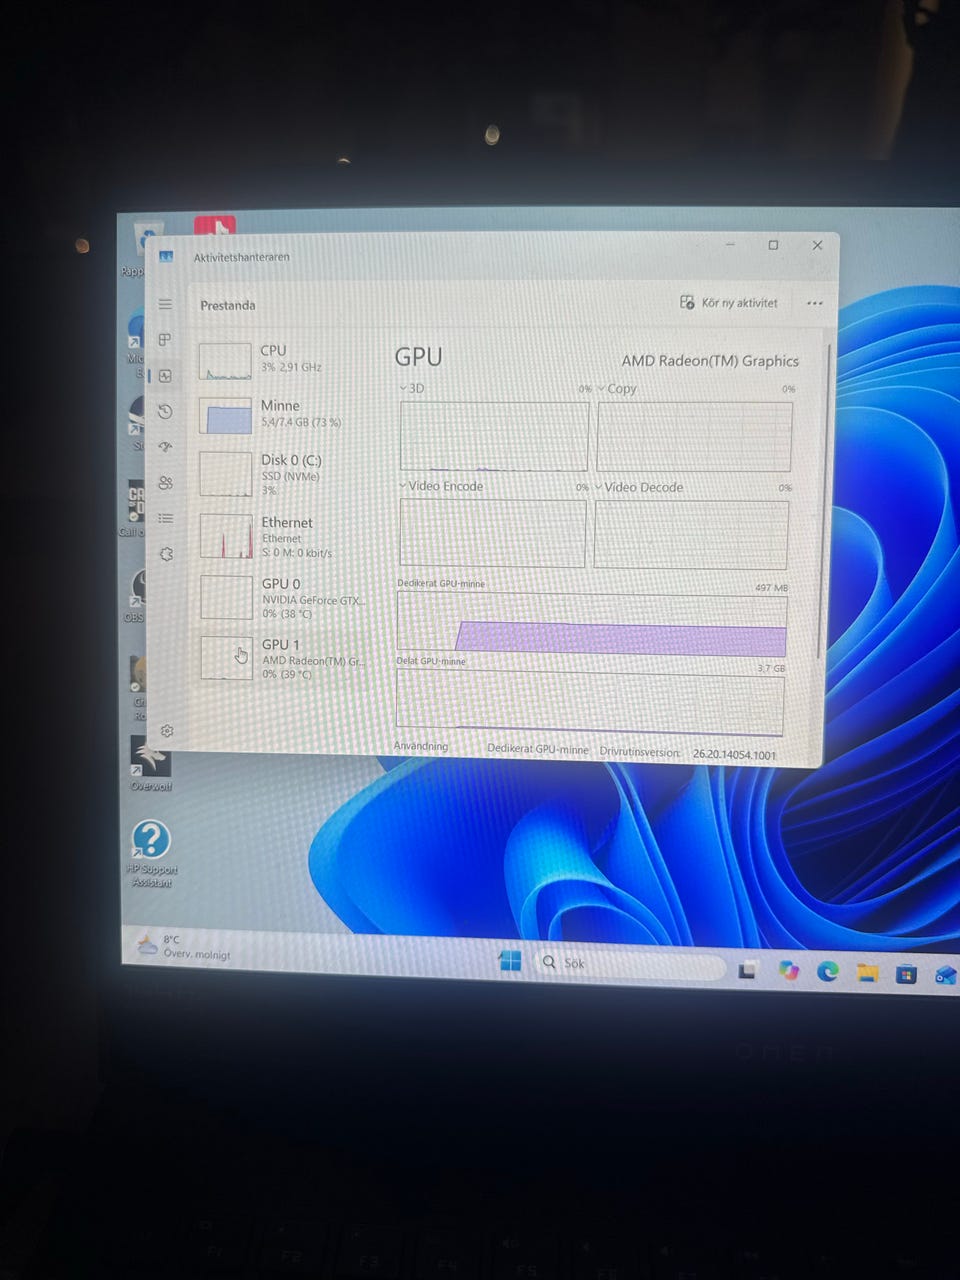Click the Dedikerat GPU-minne graph
The image size is (960, 1280).
point(591,622)
